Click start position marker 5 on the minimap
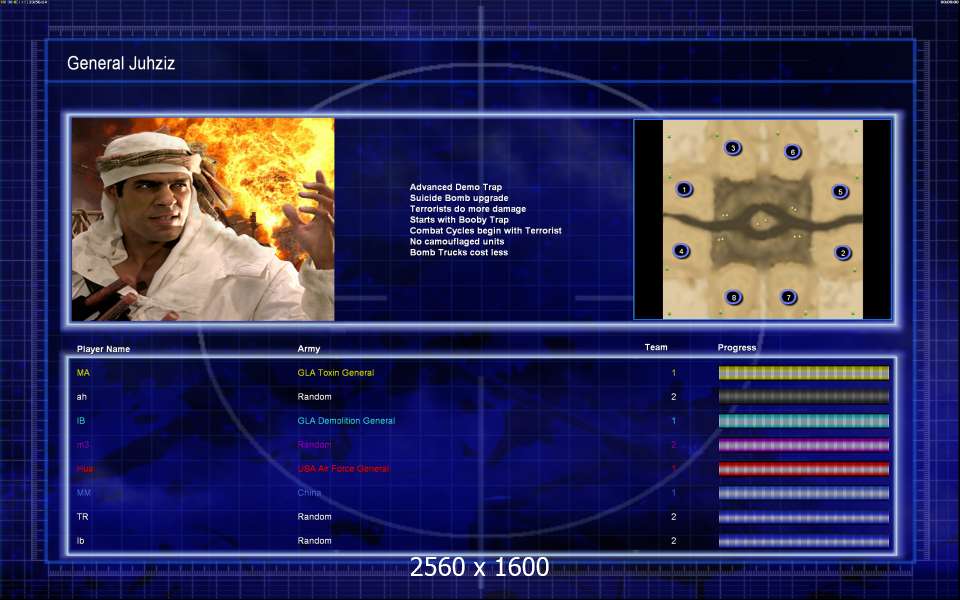960x600 pixels. (840, 192)
